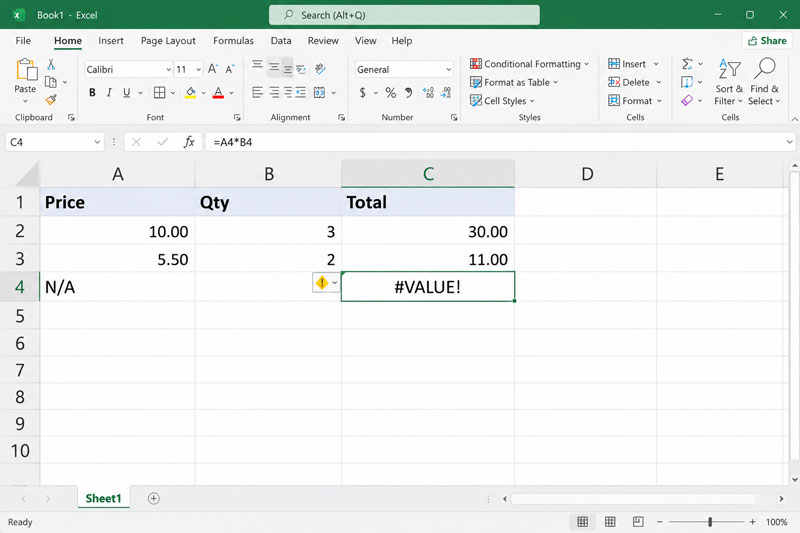This screenshot has width=800, height=533.
Task: Apply percent style format
Action: coord(391,92)
